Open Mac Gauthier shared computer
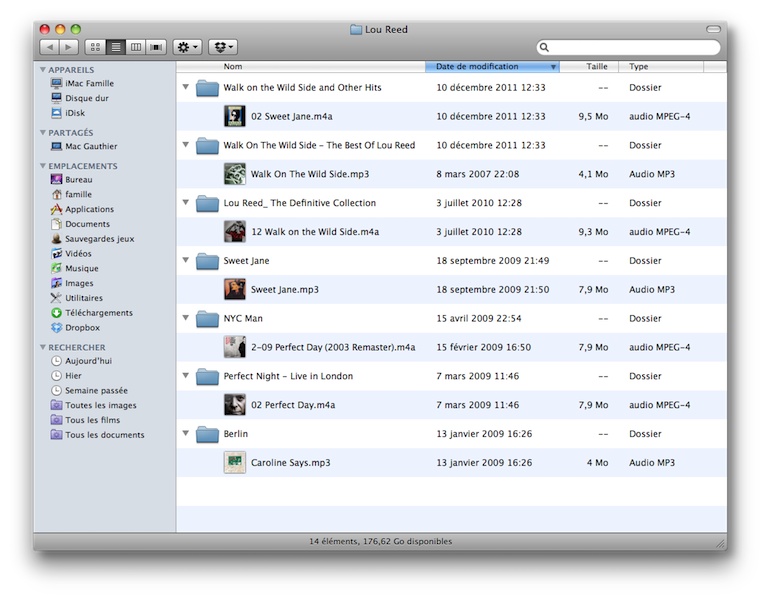Screen dimensions: 773x609 (x=84, y=146)
